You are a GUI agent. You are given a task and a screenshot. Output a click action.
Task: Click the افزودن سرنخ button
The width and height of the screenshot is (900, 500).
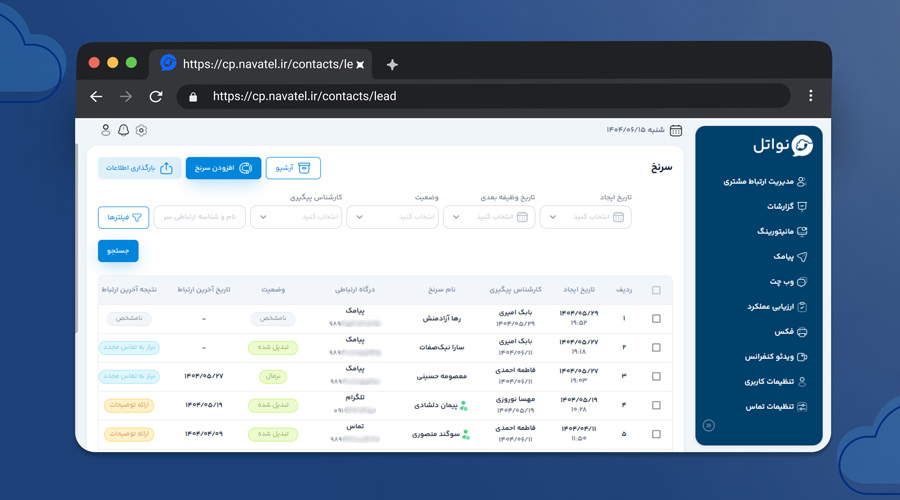(x=223, y=168)
